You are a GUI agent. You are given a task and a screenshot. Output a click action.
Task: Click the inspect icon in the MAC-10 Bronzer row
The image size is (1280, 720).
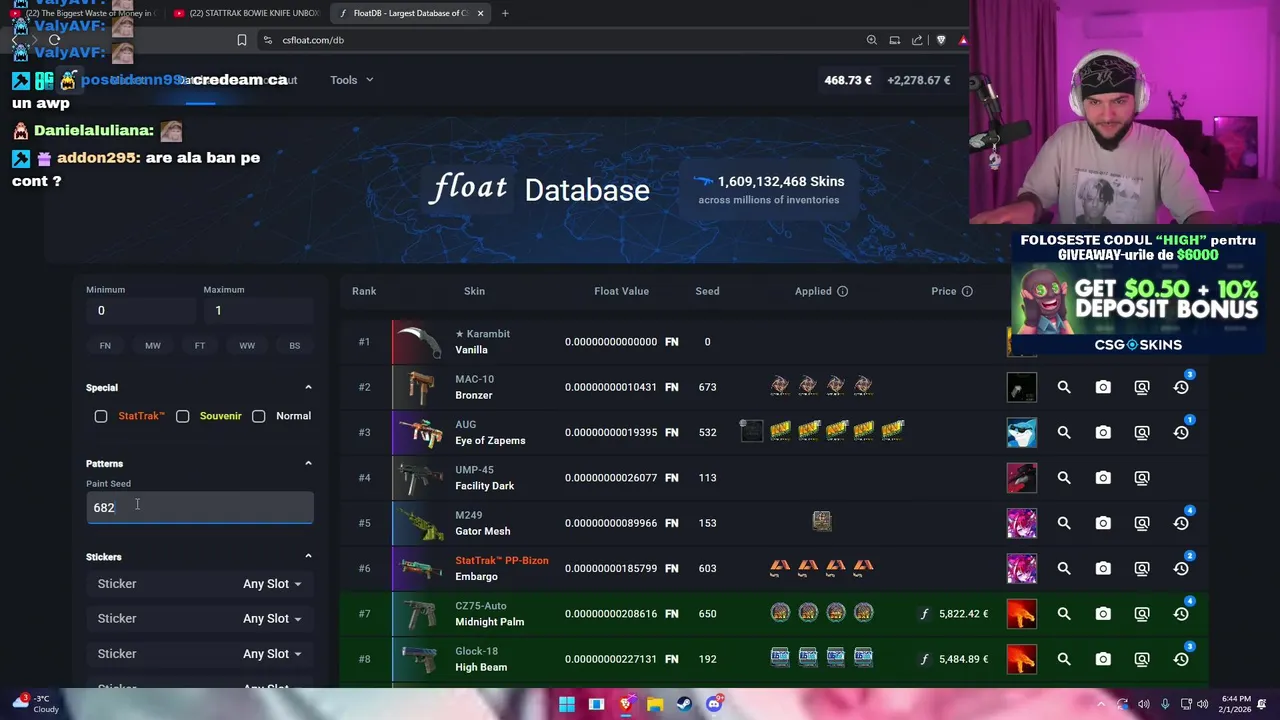(1142, 387)
